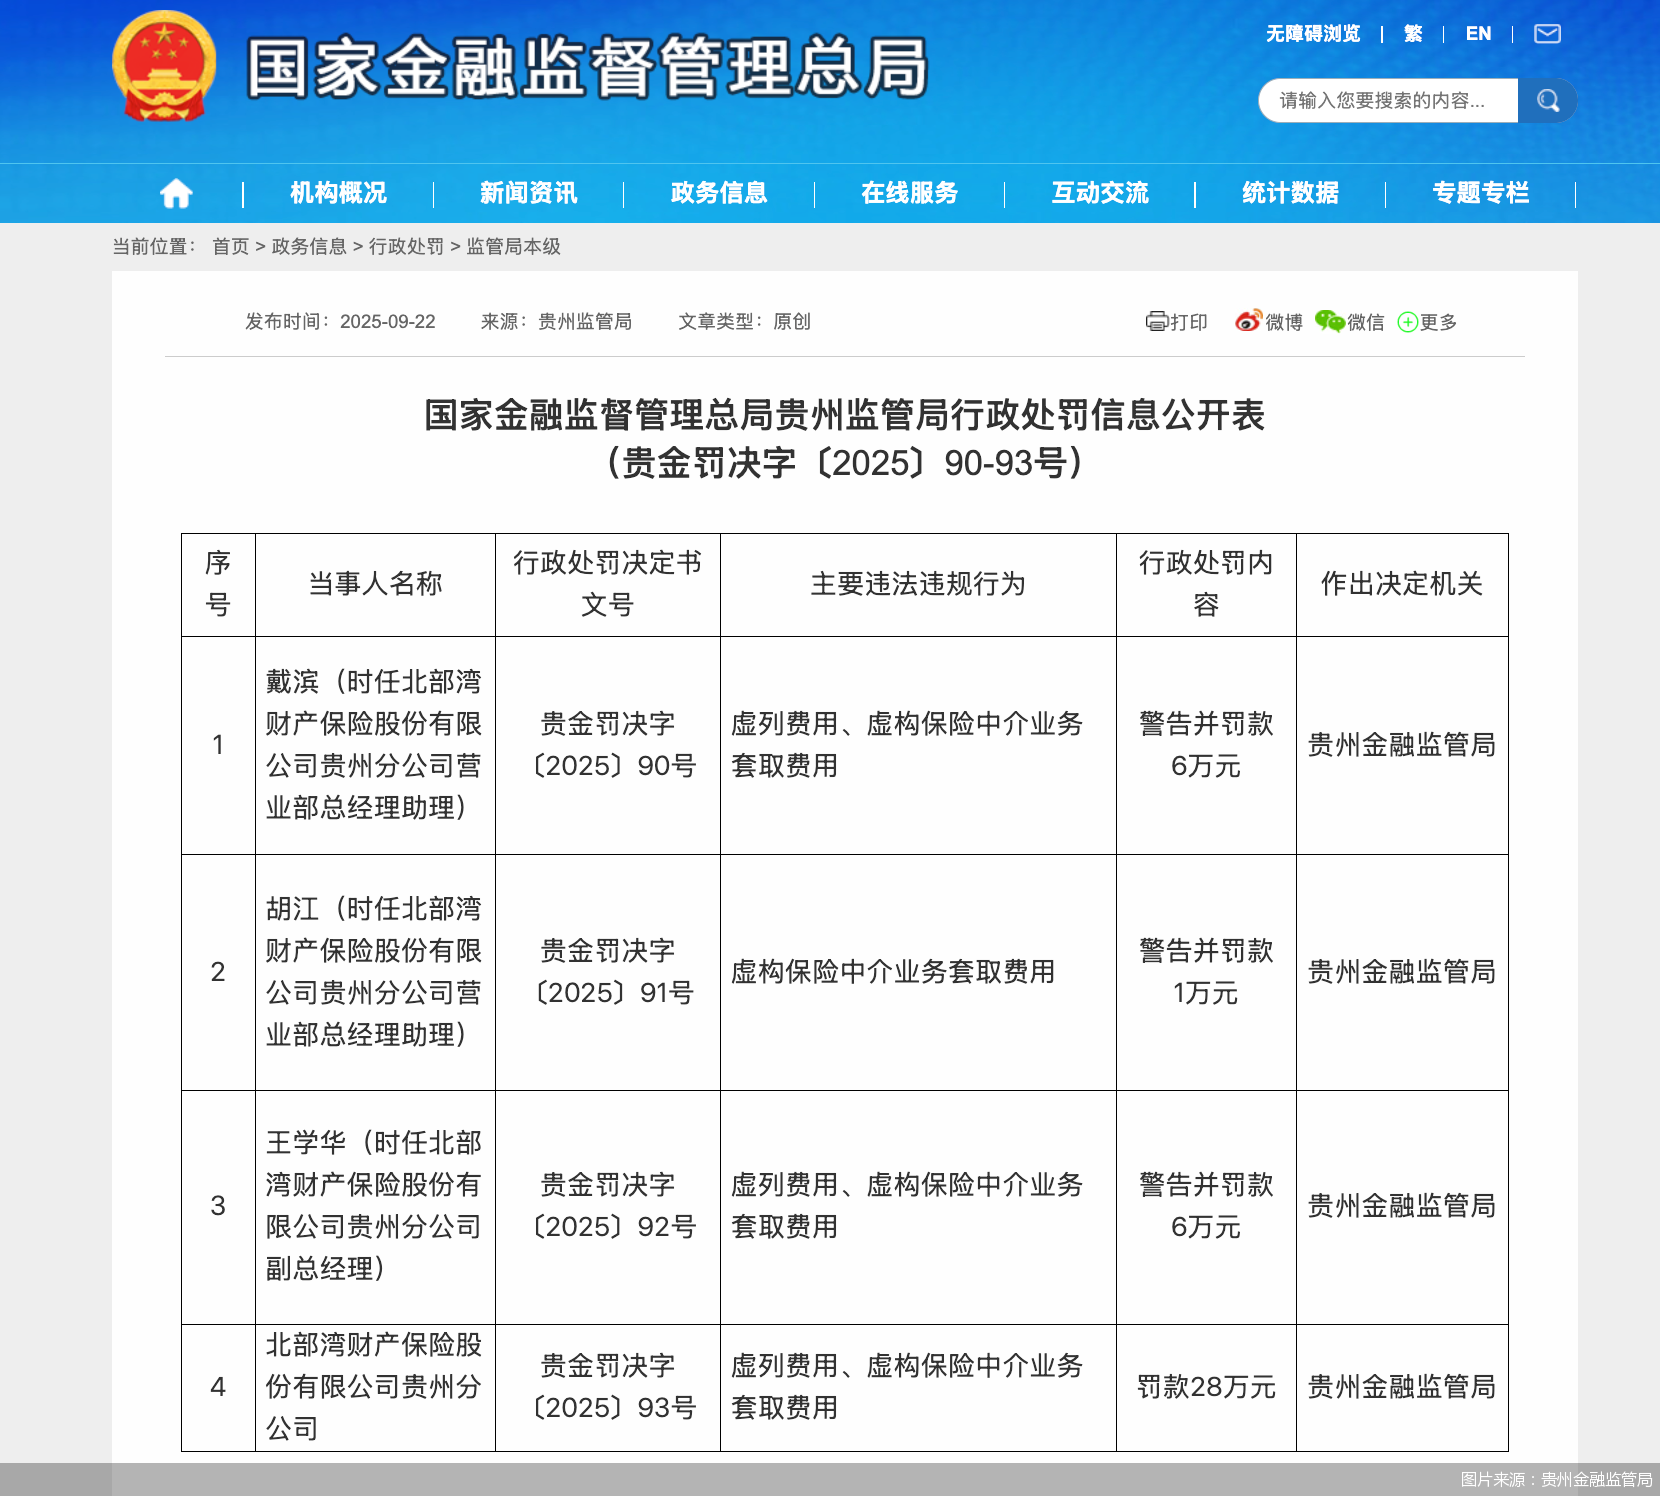Switch to traditional Chinese 繁
This screenshot has height=1496, width=1660.
click(x=1413, y=34)
